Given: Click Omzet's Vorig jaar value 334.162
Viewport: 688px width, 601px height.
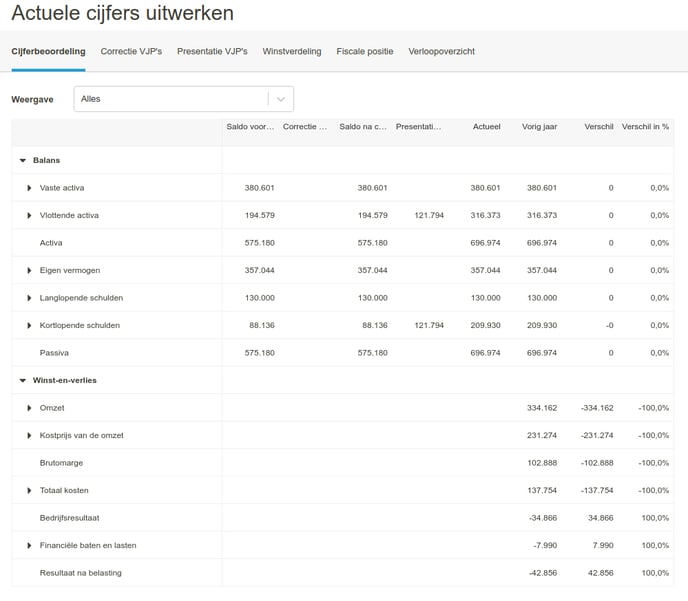Looking at the screenshot, I should click(x=542, y=408).
